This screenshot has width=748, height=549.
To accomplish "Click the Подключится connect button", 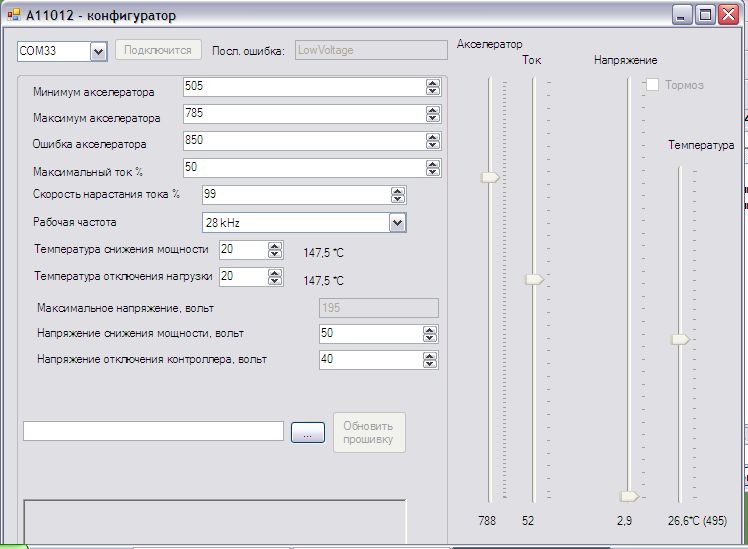I will tap(158, 50).
